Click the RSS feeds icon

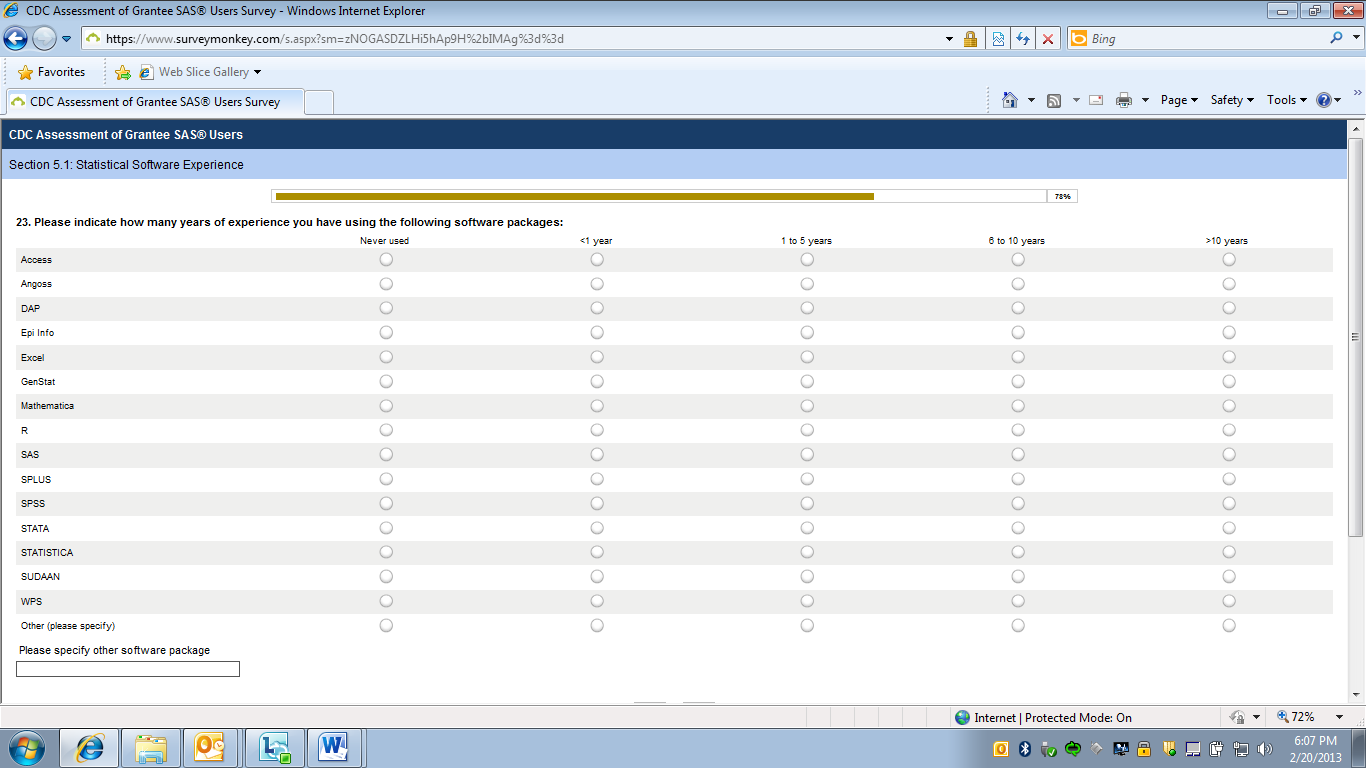point(1054,100)
